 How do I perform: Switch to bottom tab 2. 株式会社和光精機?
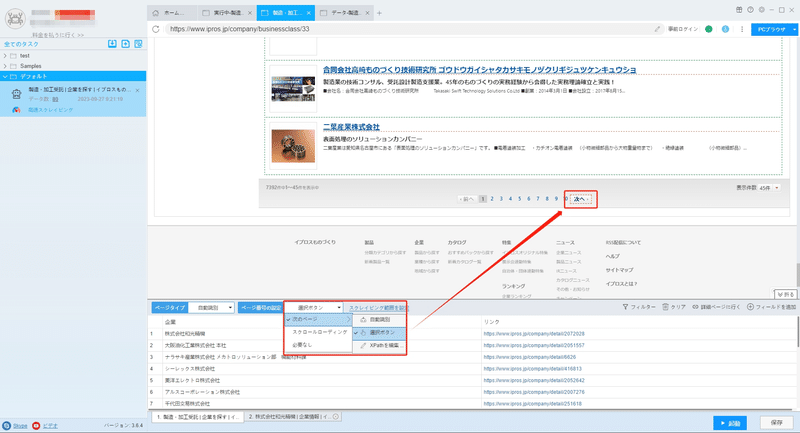(292, 417)
